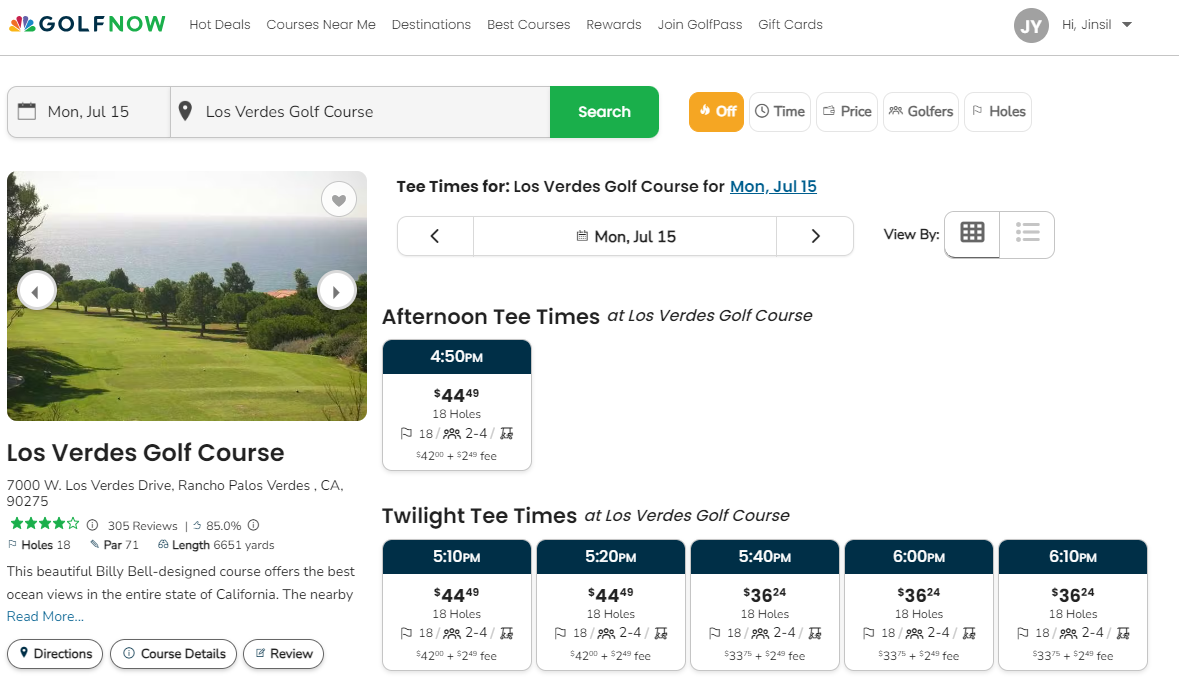Click the flag icon on the 5:20PM card

560,633
